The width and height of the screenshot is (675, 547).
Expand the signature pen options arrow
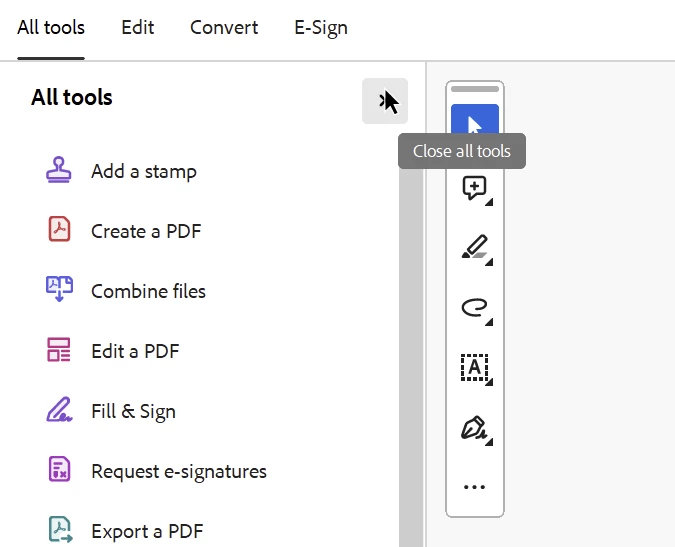coord(489,442)
